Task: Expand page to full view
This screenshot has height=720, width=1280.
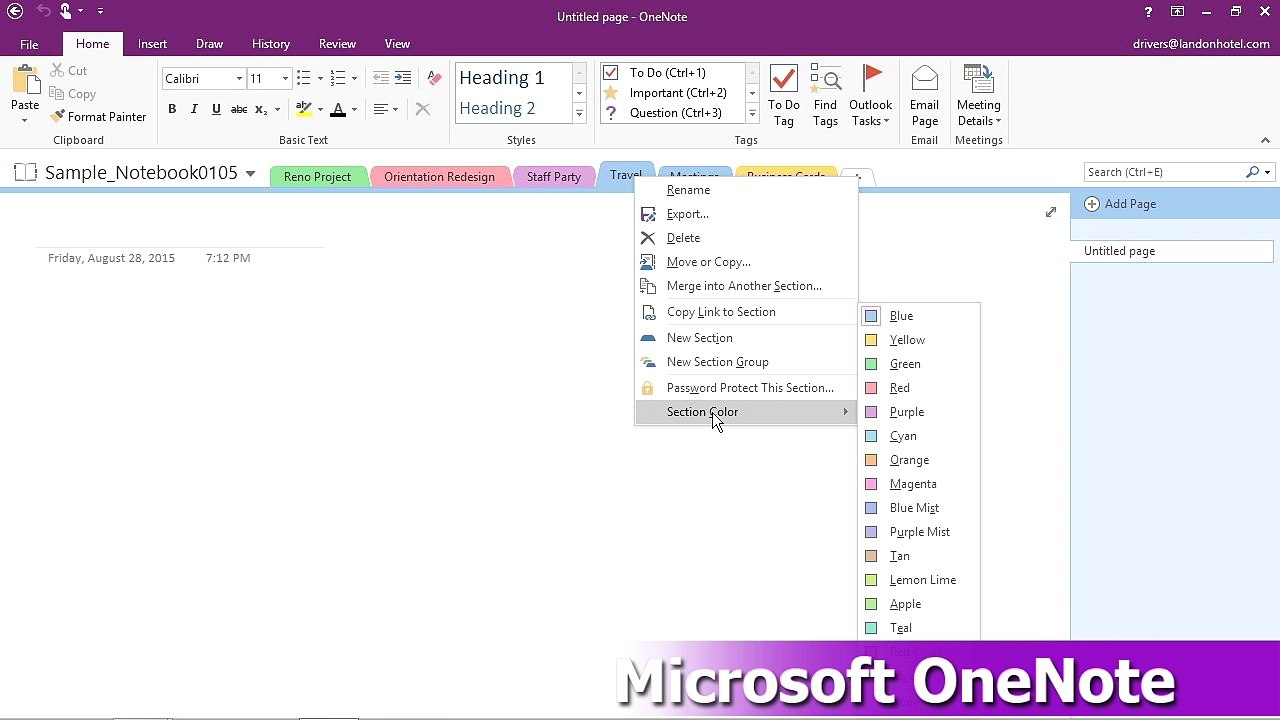Action: point(1051,212)
